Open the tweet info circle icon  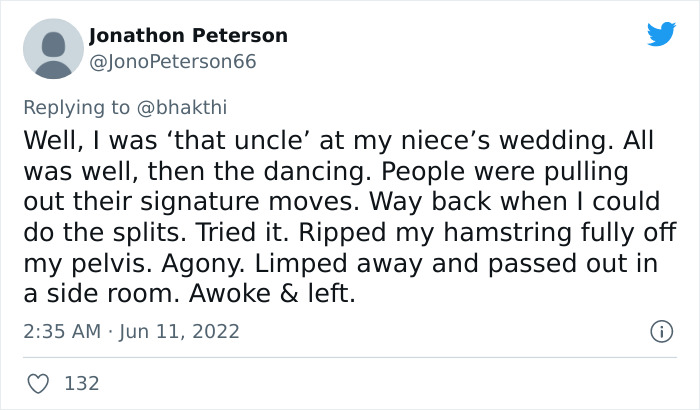[x=660, y=331]
